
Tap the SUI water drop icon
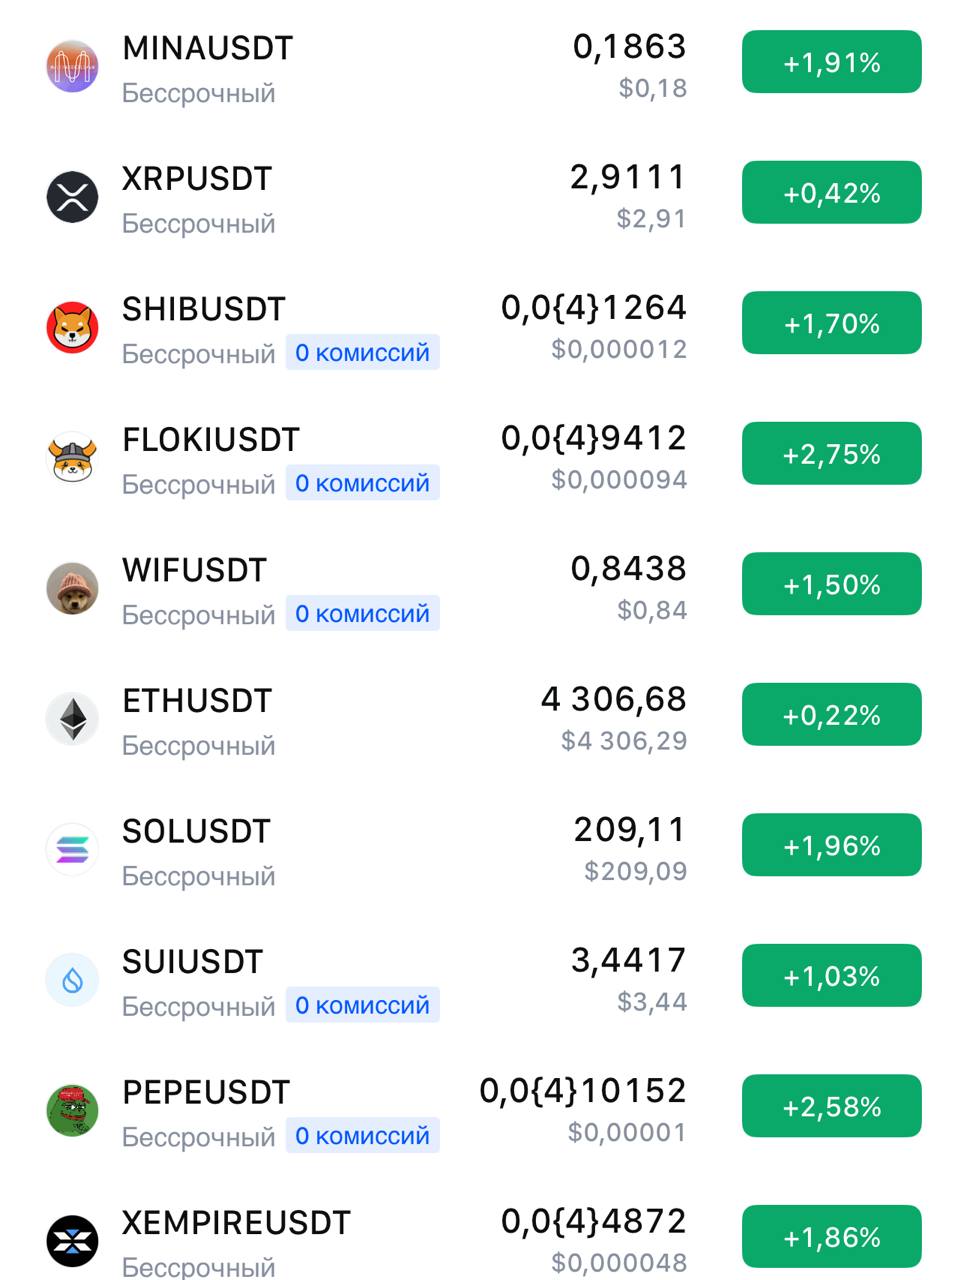coord(72,980)
